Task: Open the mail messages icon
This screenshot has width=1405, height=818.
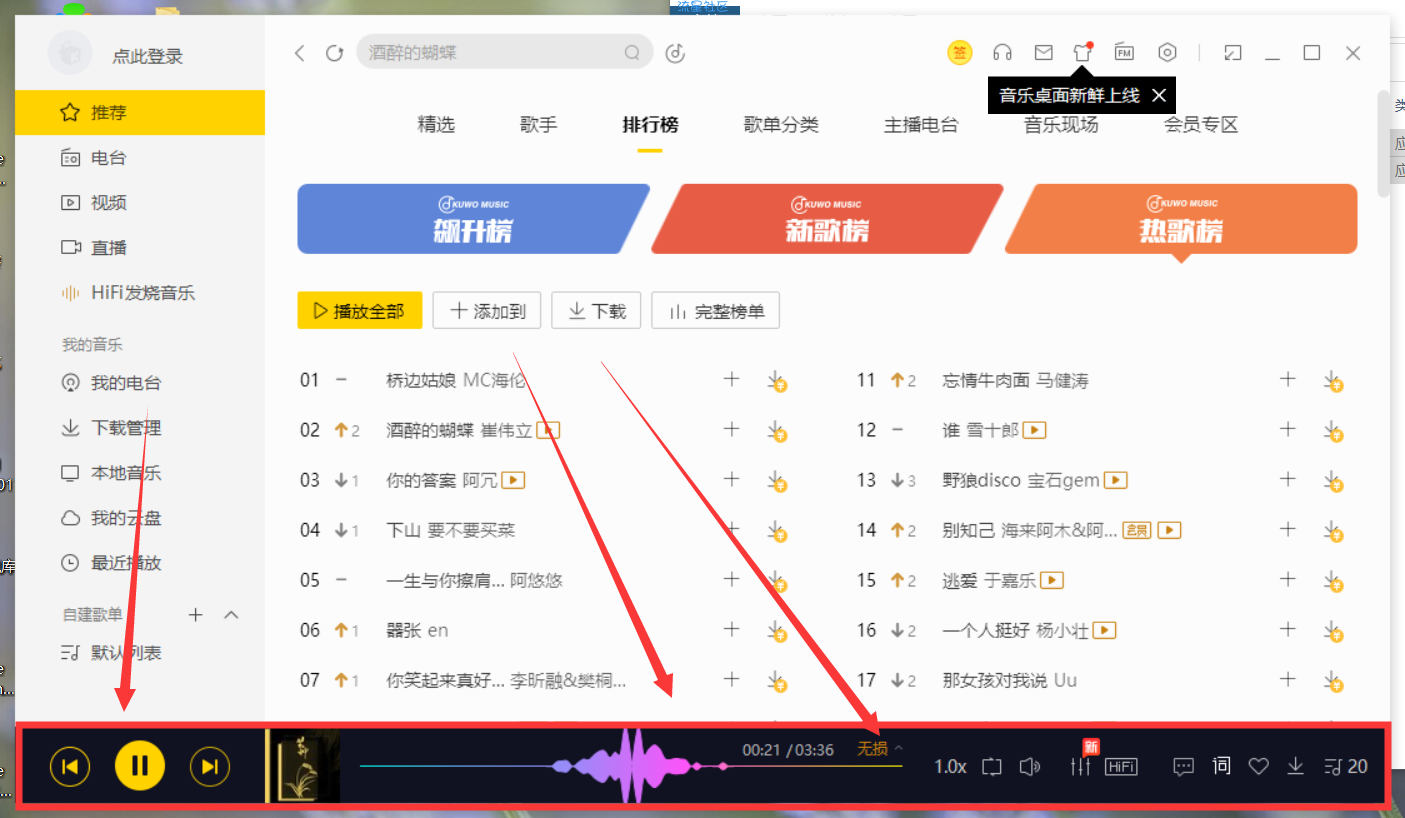Action: click(x=1043, y=53)
